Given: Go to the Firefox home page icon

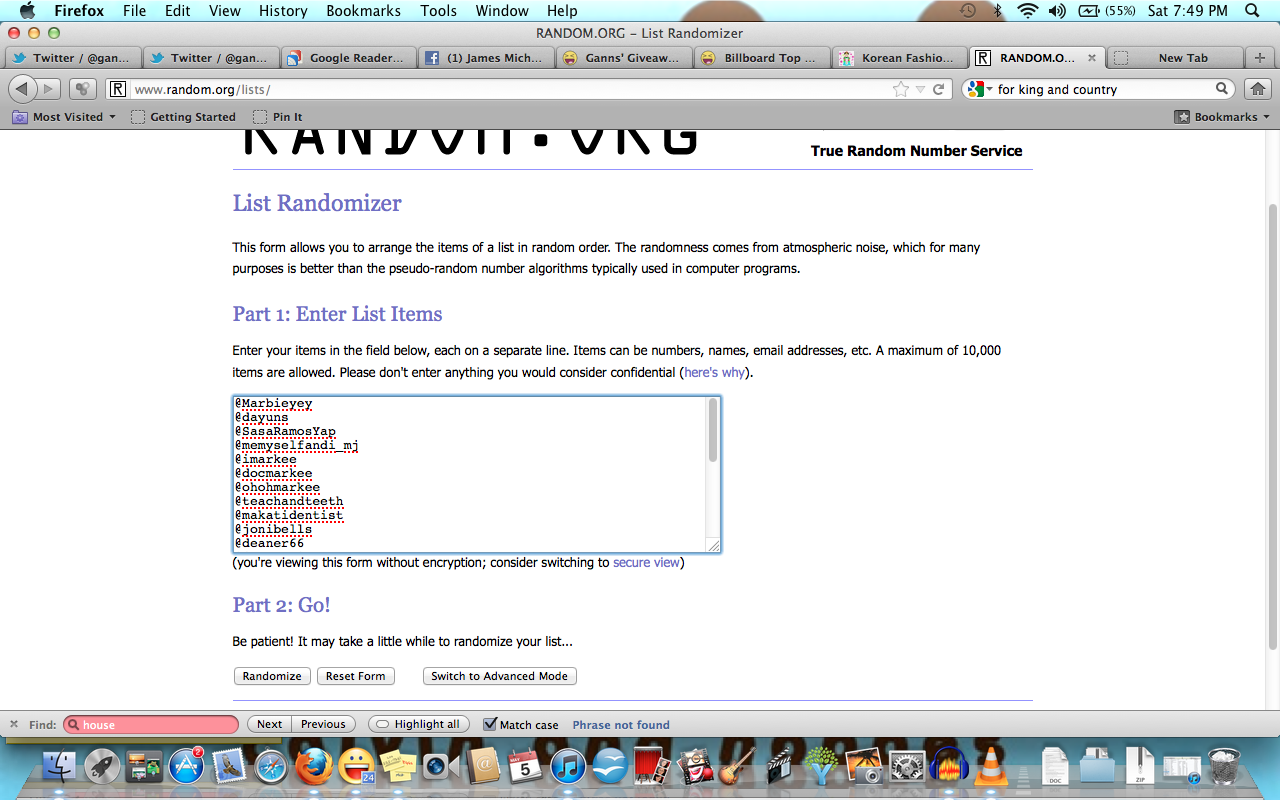Looking at the screenshot, I should tap(1258, 89).
